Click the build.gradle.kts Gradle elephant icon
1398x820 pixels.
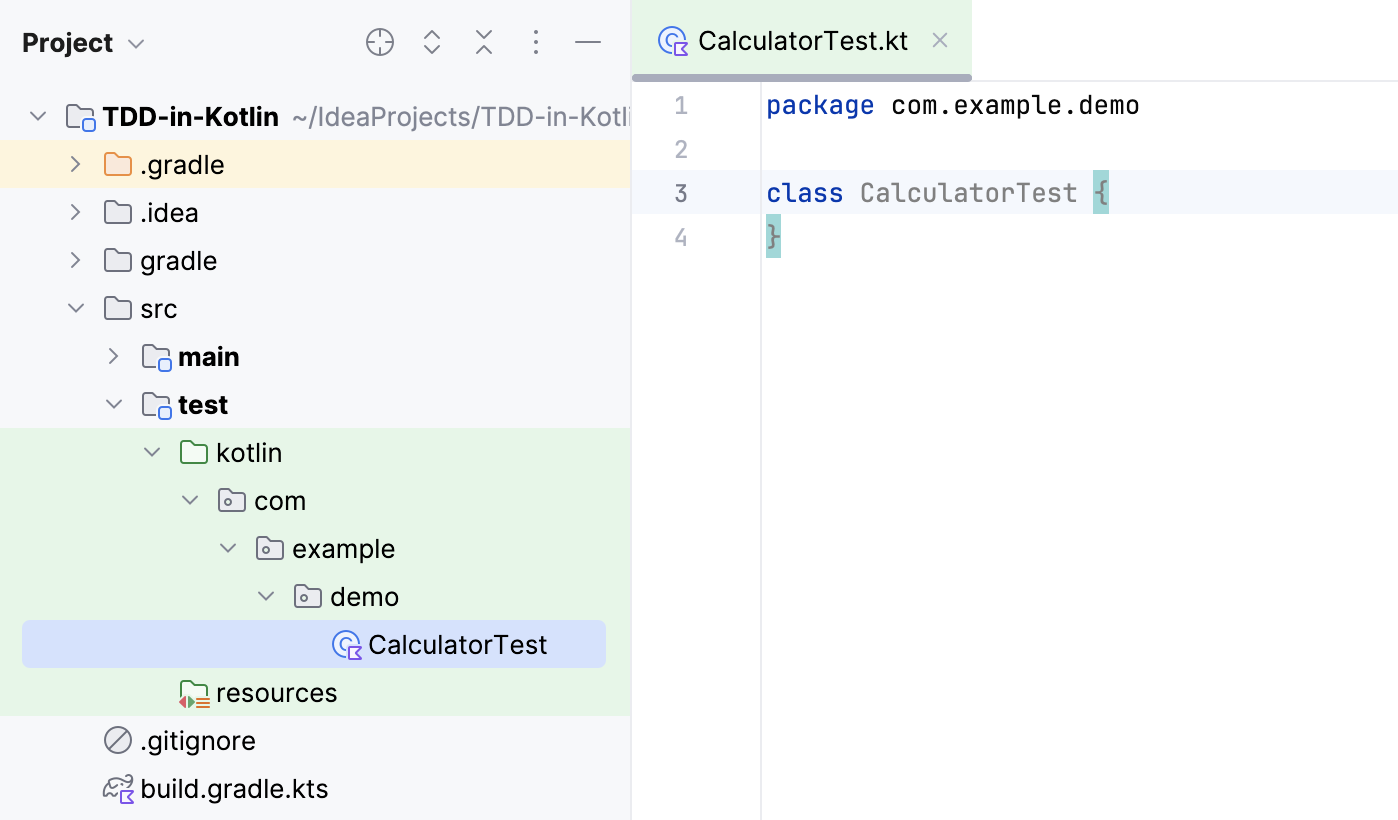(x=117, y=788)
